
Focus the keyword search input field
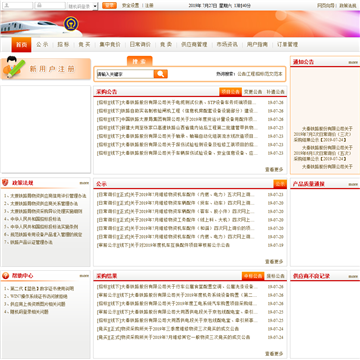pos(125,74)
